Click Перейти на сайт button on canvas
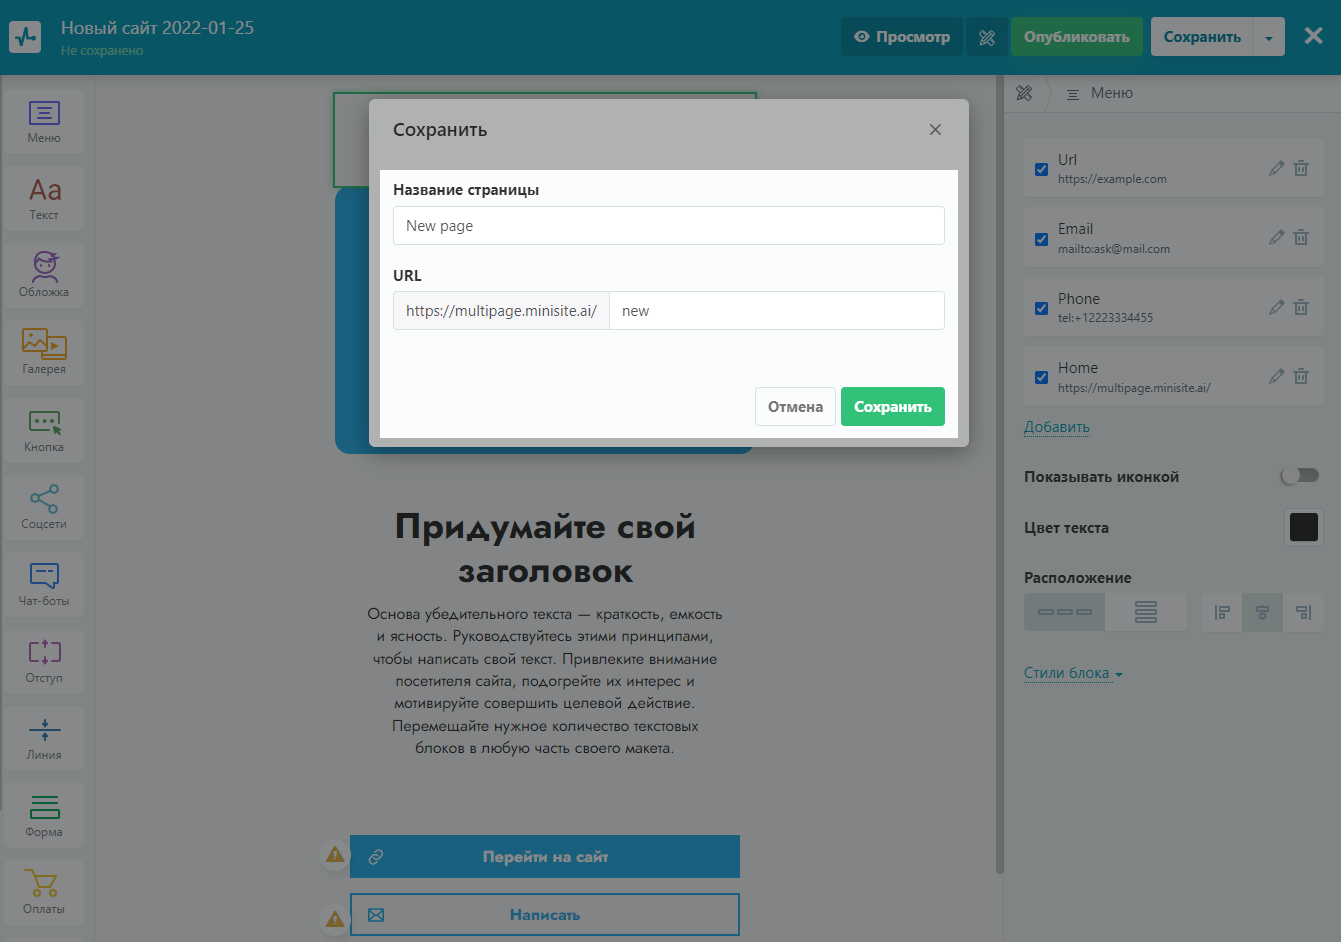 545,856
